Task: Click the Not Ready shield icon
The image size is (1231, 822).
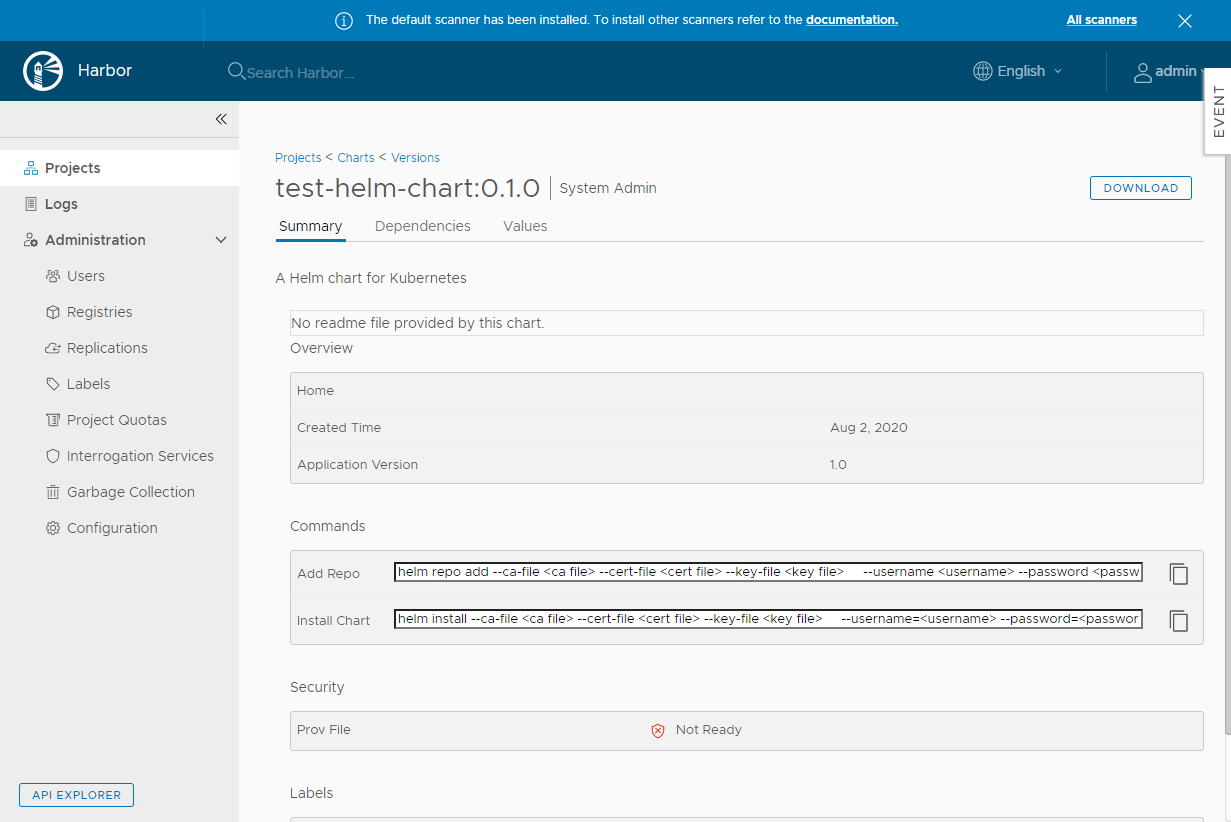Action: click(658, 731)
